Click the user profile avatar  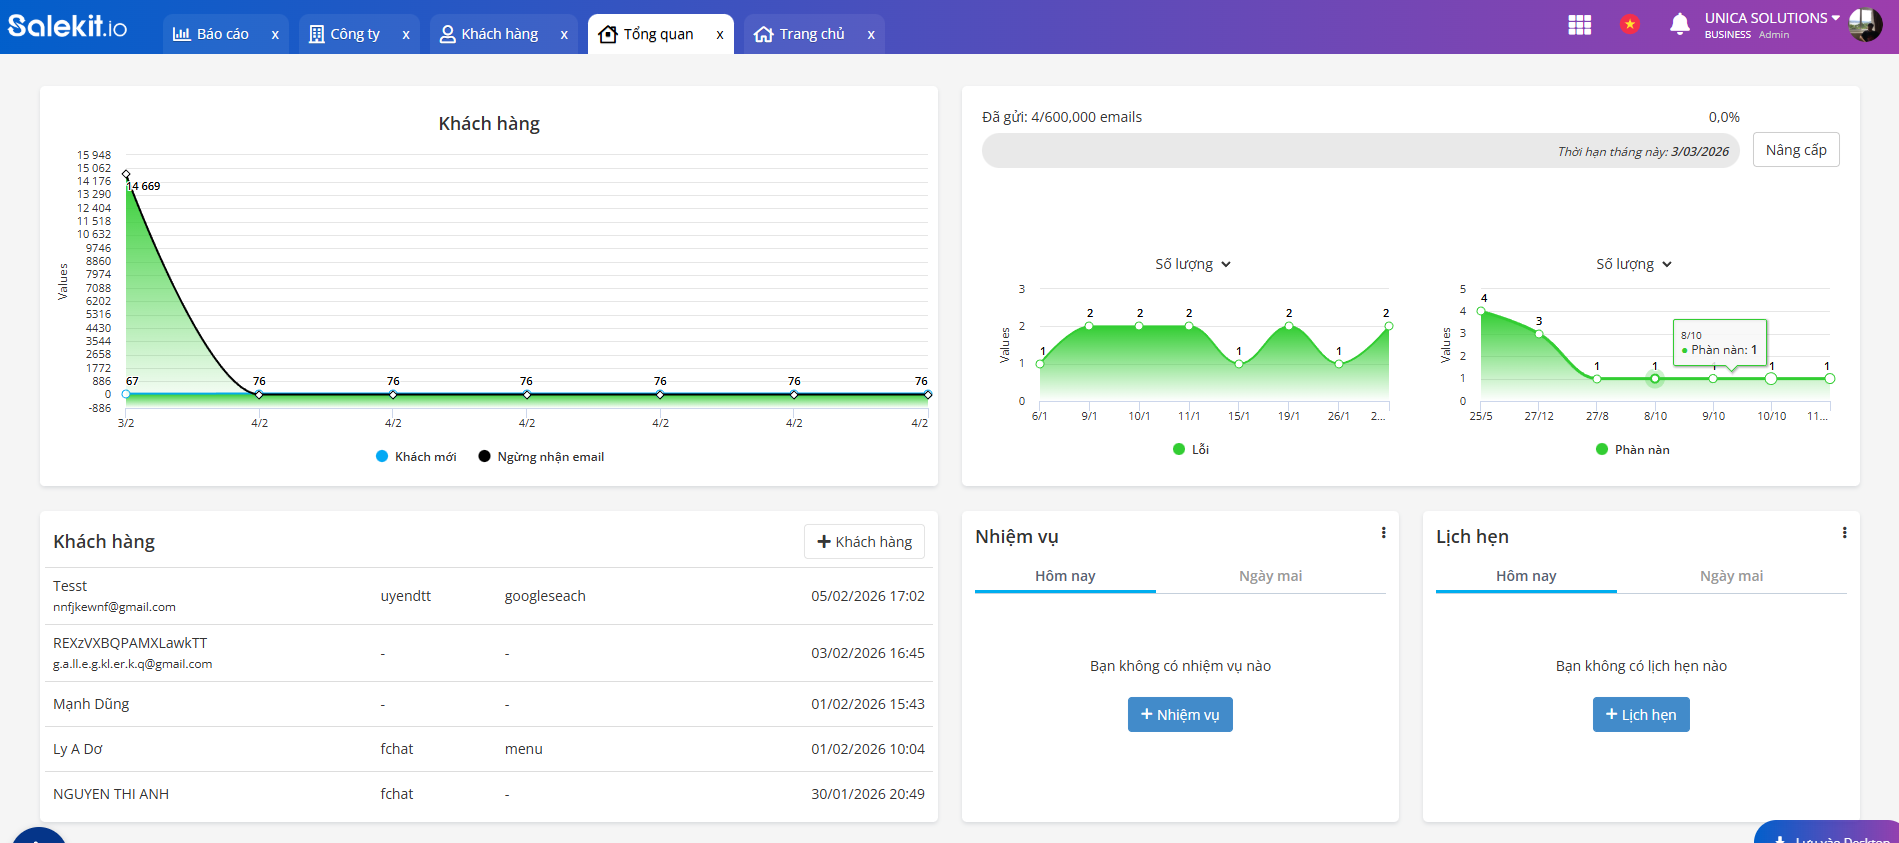pyautogui.click(x=1865, y=25)
